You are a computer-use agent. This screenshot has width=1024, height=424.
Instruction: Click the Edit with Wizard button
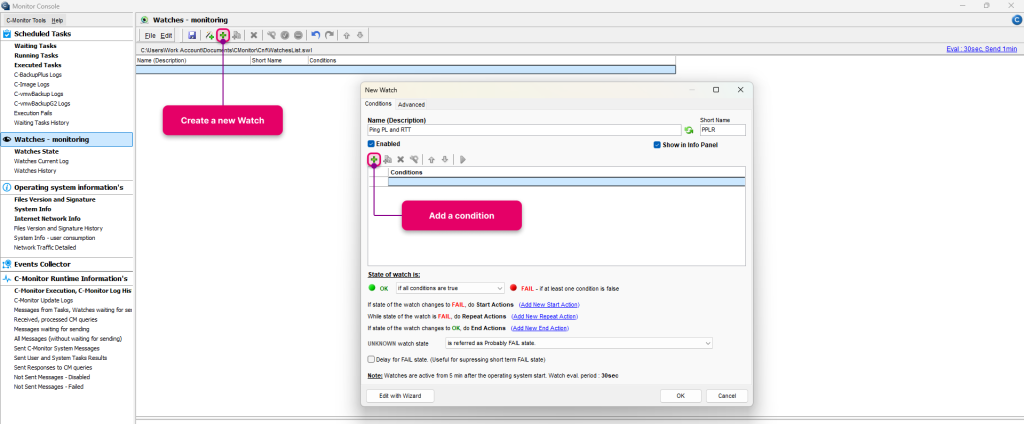[x=400, y=396]
